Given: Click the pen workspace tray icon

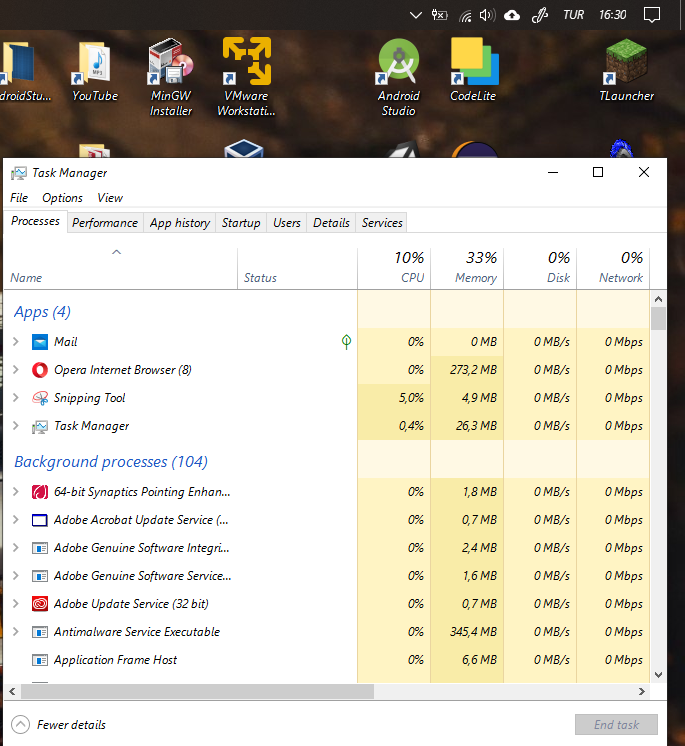Looking at the screenshot, I should 539,15.
